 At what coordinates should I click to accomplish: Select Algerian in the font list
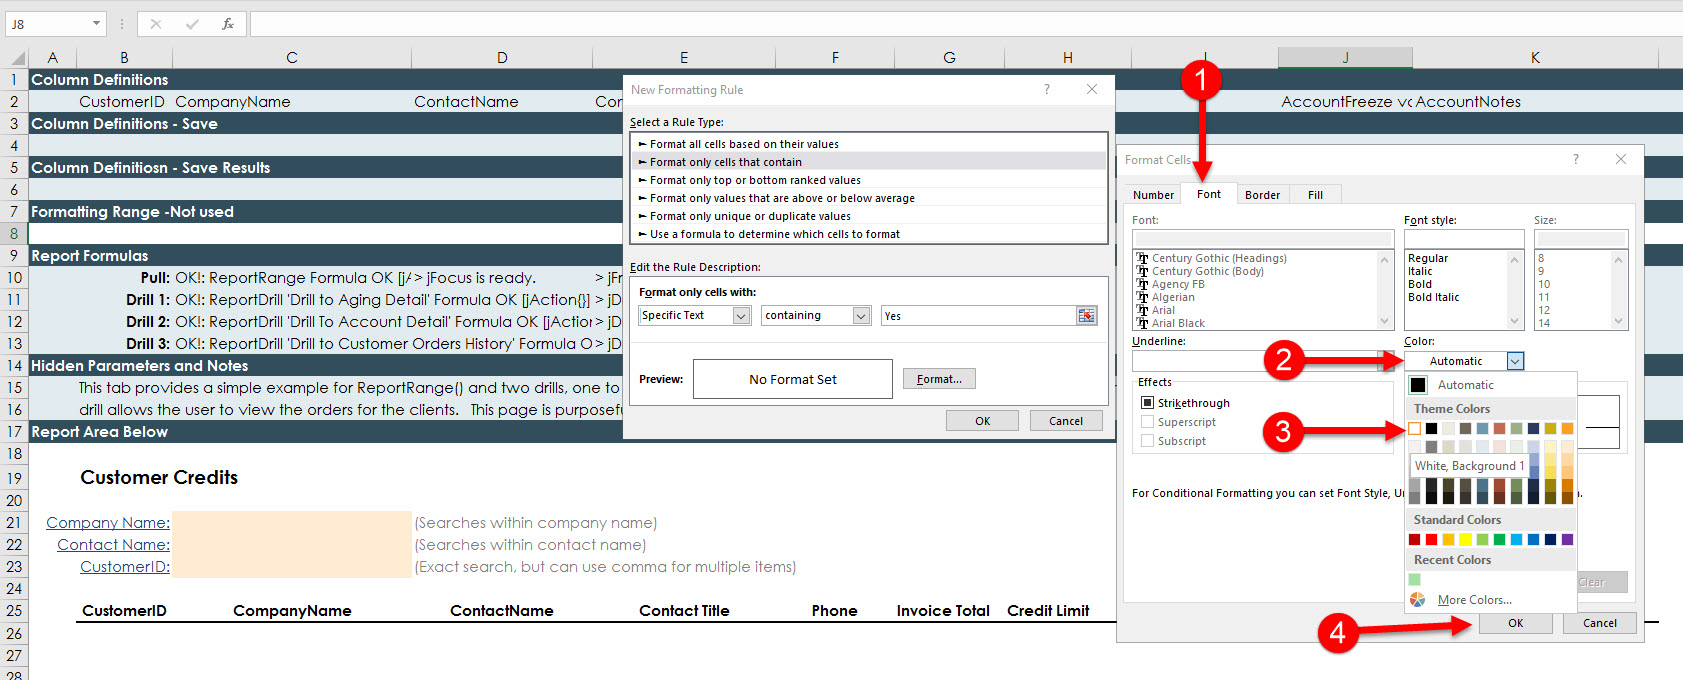click(1173, 297)
